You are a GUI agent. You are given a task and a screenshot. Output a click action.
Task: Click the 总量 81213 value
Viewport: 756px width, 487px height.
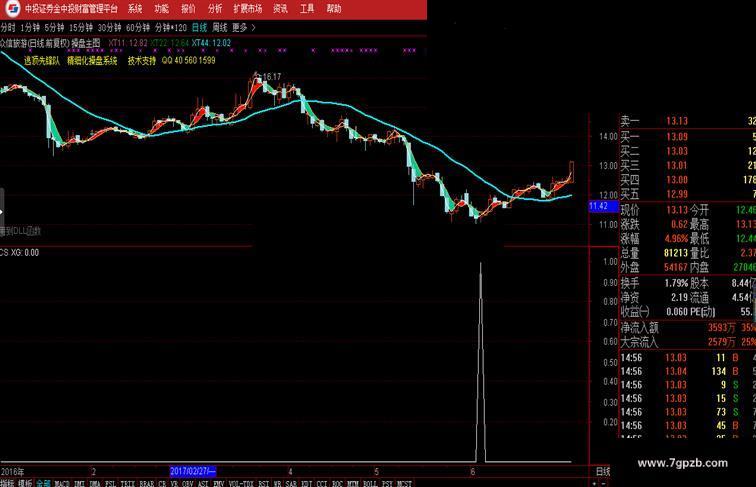tap(676, 253)
